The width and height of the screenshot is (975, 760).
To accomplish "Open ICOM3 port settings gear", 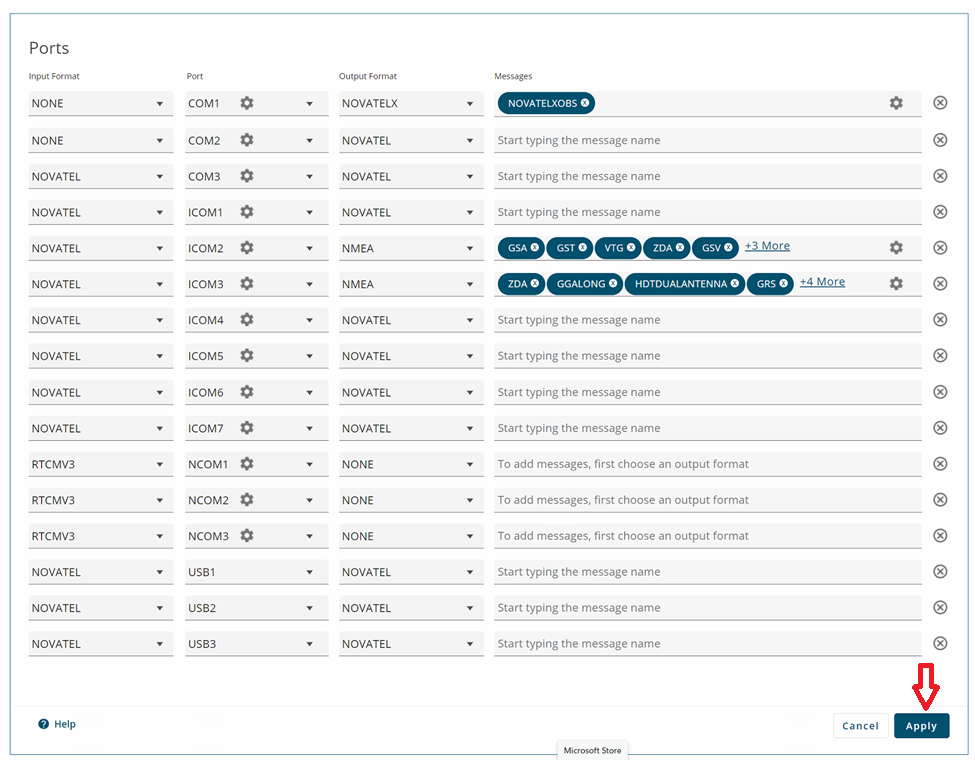I will coord(247,284).
